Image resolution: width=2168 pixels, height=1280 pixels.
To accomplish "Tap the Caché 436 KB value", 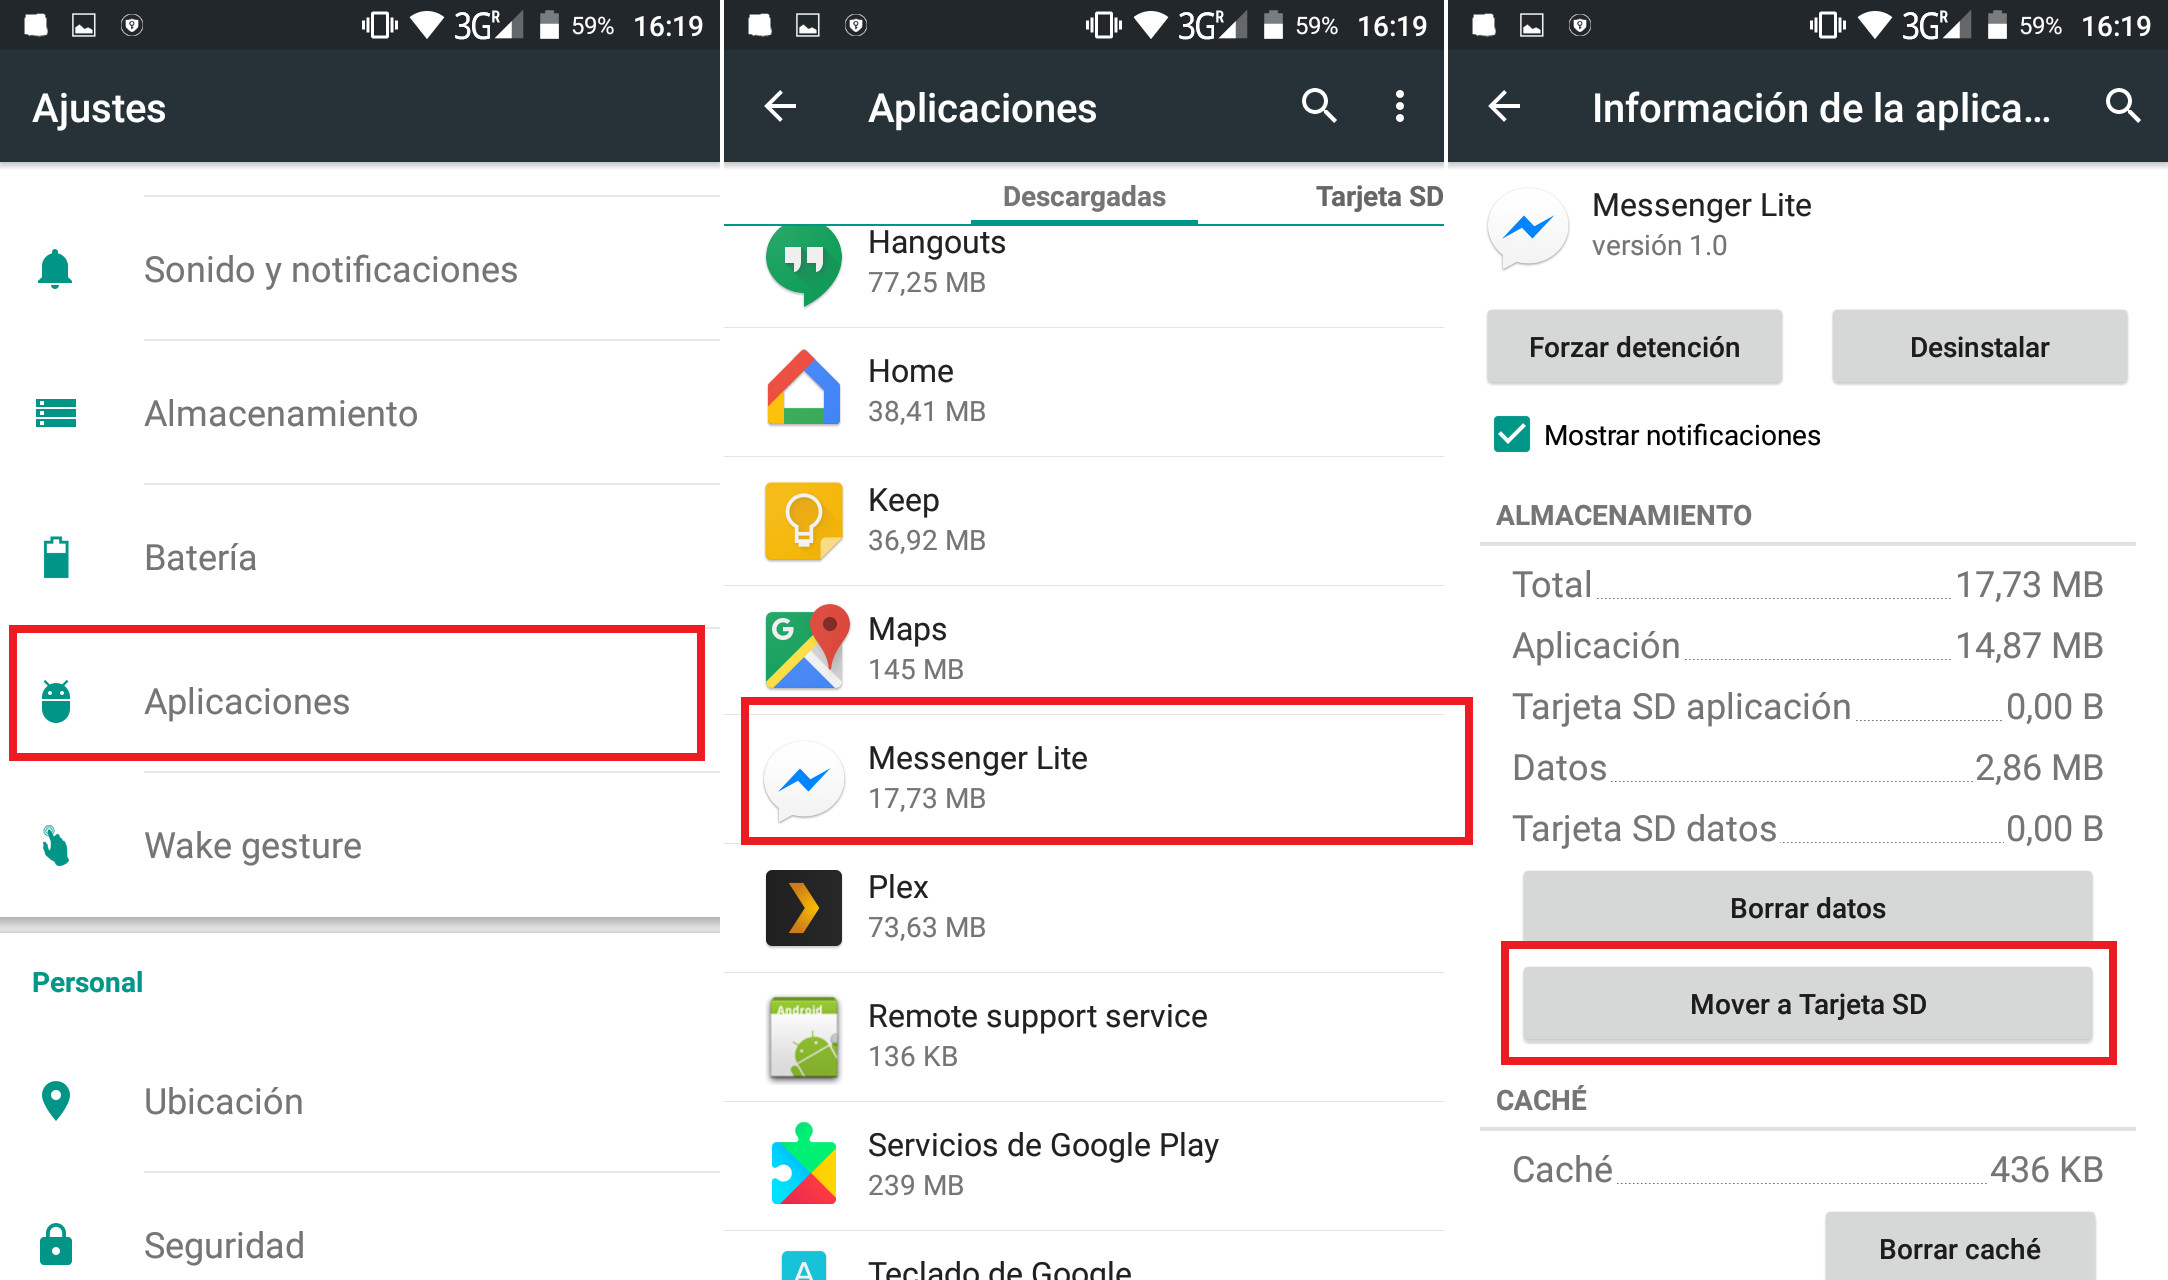I will coord(2047,1169).
